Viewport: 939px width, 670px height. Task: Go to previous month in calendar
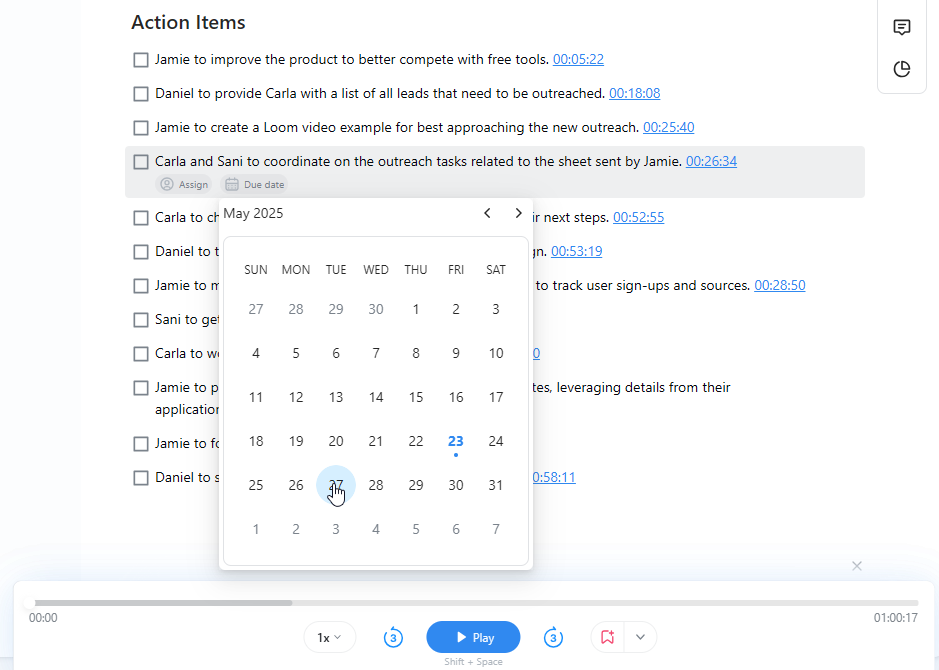tap(487, 213)
